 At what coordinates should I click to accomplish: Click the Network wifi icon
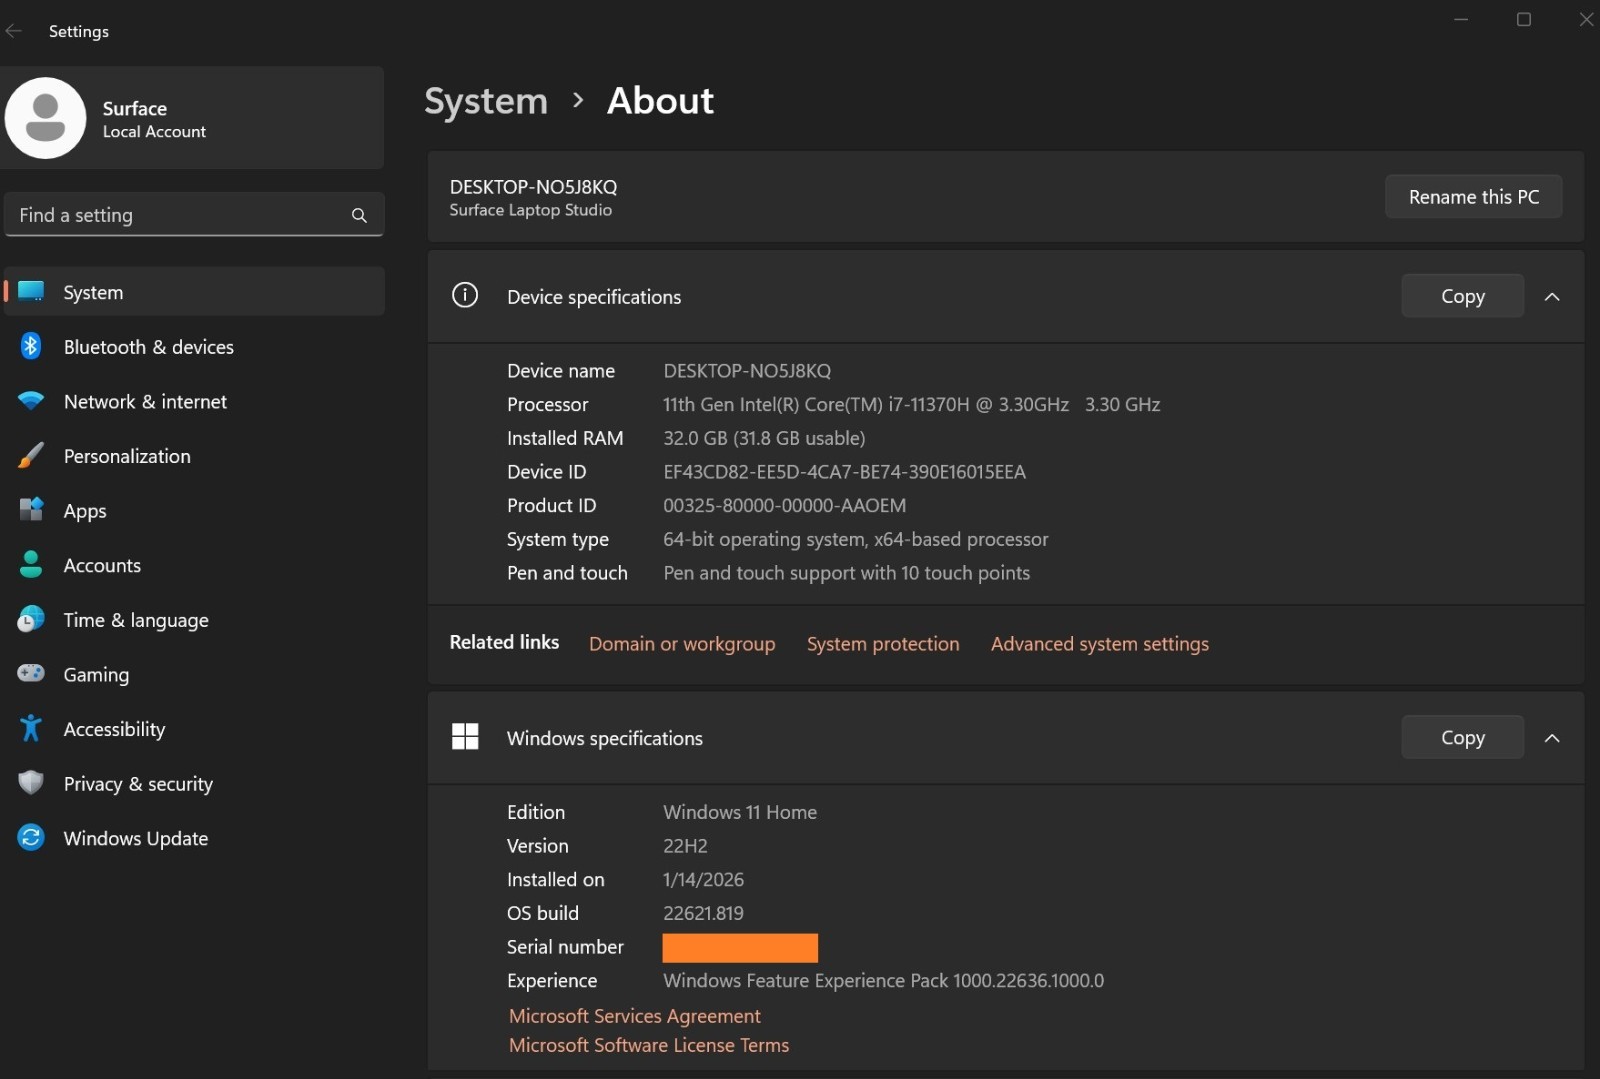pyautogui.click(x=31, y=401)
